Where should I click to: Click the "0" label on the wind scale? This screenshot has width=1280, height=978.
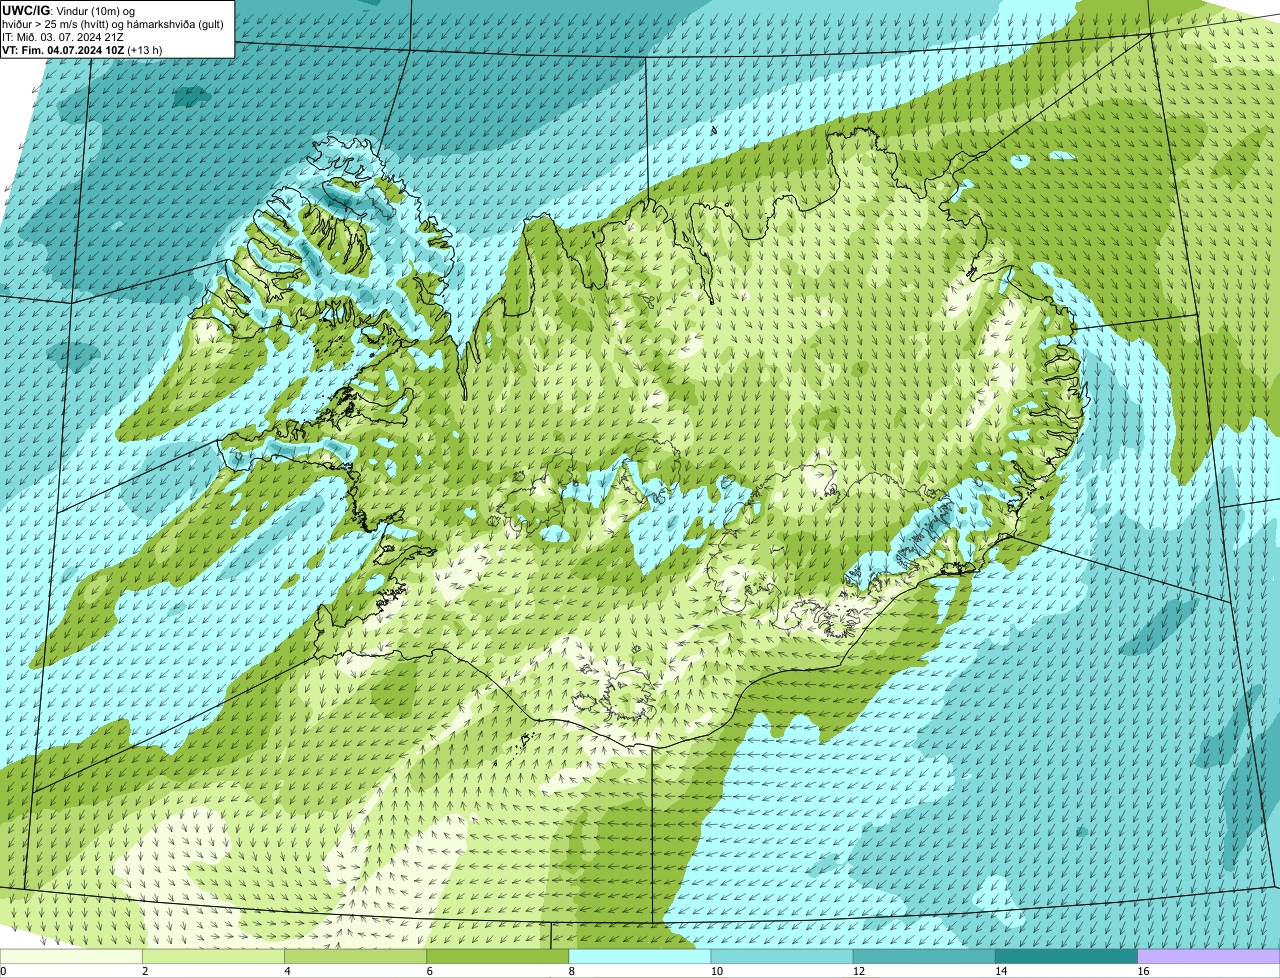coord(3,971)
